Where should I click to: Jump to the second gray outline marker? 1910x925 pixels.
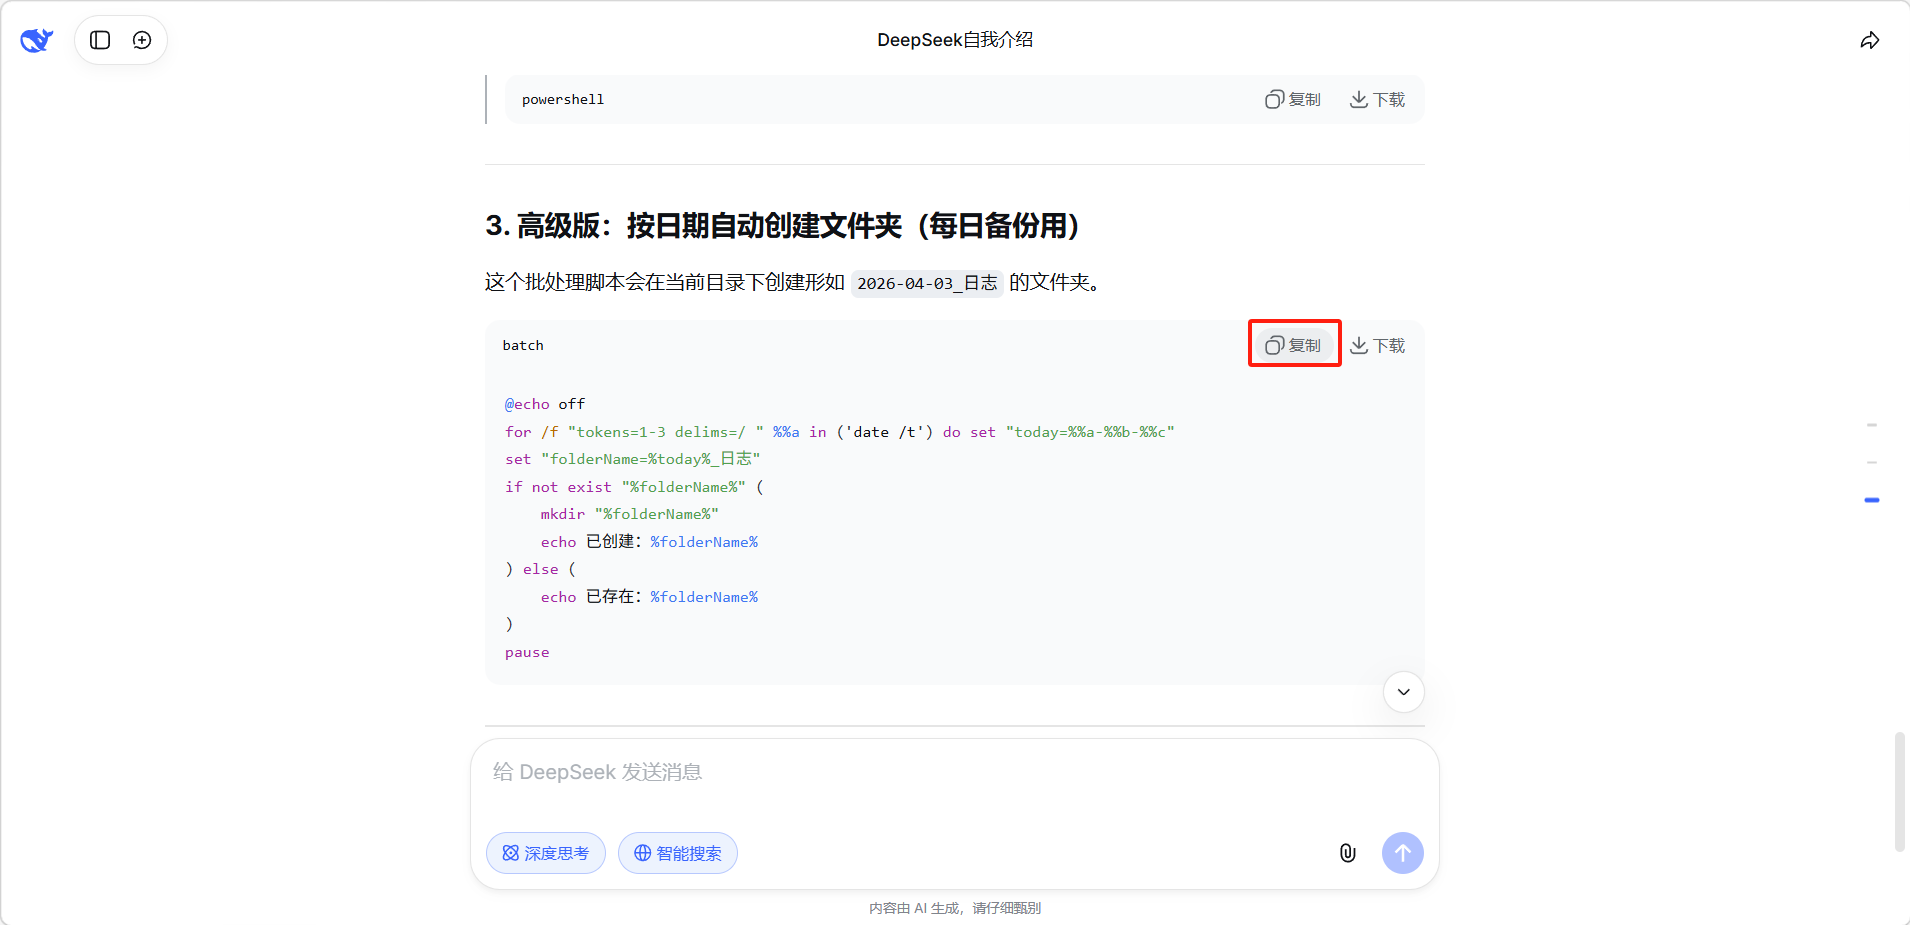pos(1871,462)
